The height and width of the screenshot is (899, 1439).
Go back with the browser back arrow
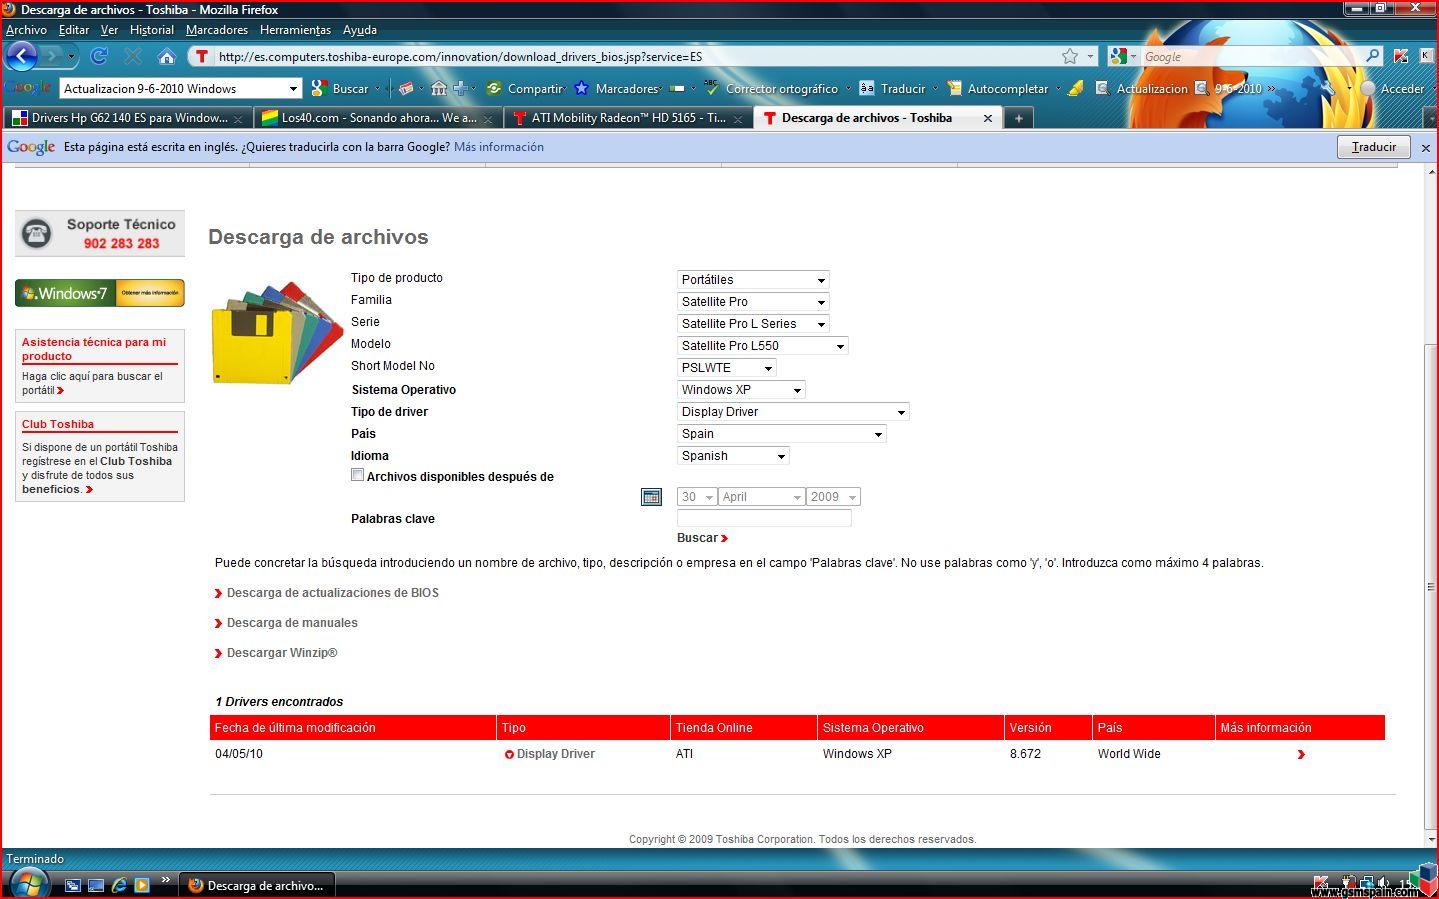click(x=21, y=56)
